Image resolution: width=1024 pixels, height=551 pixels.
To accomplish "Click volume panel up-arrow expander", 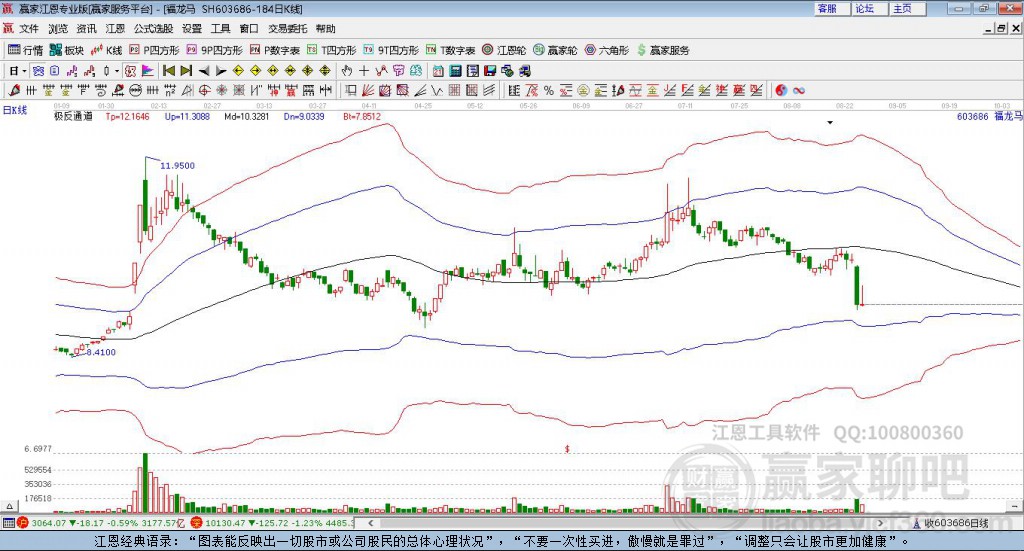I will coord(9,506).
